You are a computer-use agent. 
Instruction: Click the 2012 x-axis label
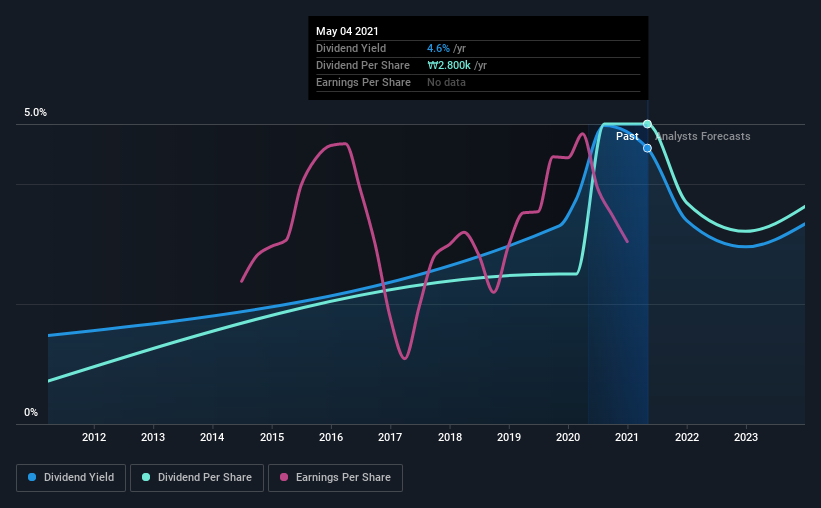coord(94,437)
